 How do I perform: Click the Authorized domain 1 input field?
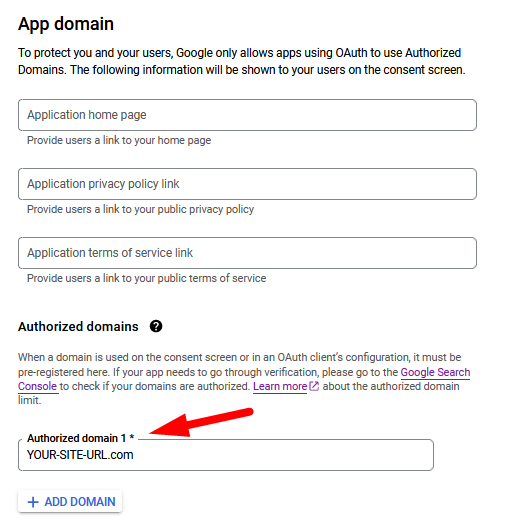click(x=226, y=455)
